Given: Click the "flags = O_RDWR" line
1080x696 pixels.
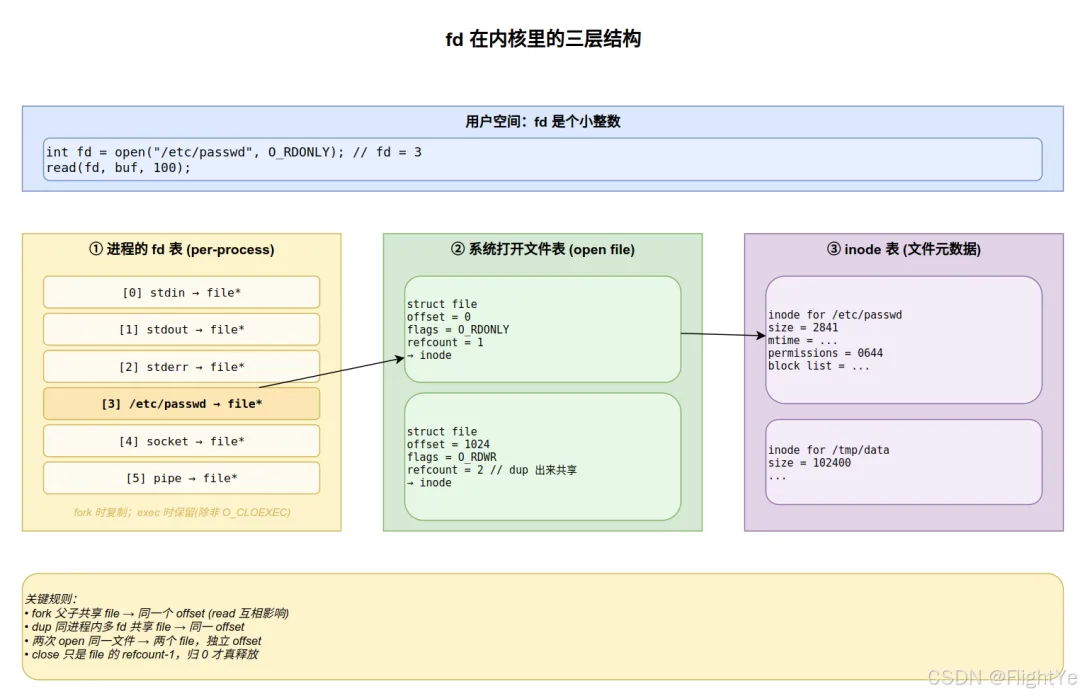Looking at the screenshot, I should [452, 457].
